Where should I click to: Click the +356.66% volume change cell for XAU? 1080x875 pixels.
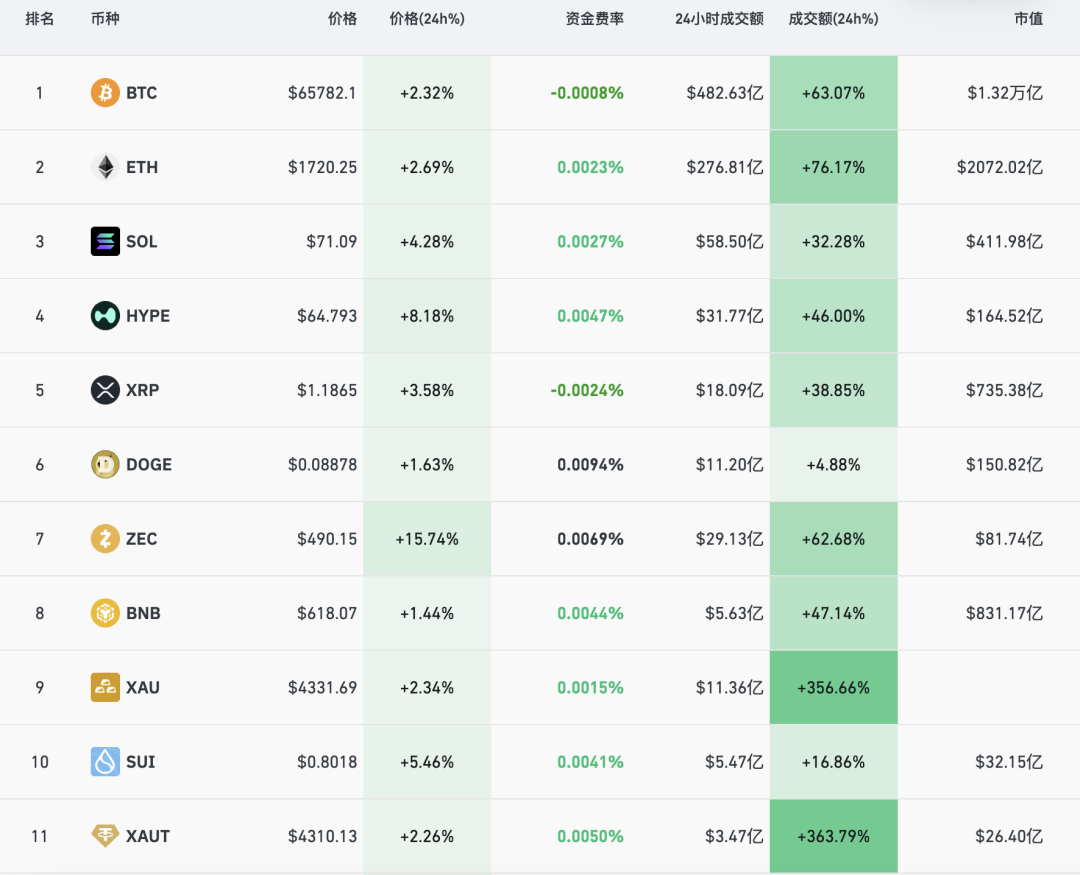click(x=833, y=688)
